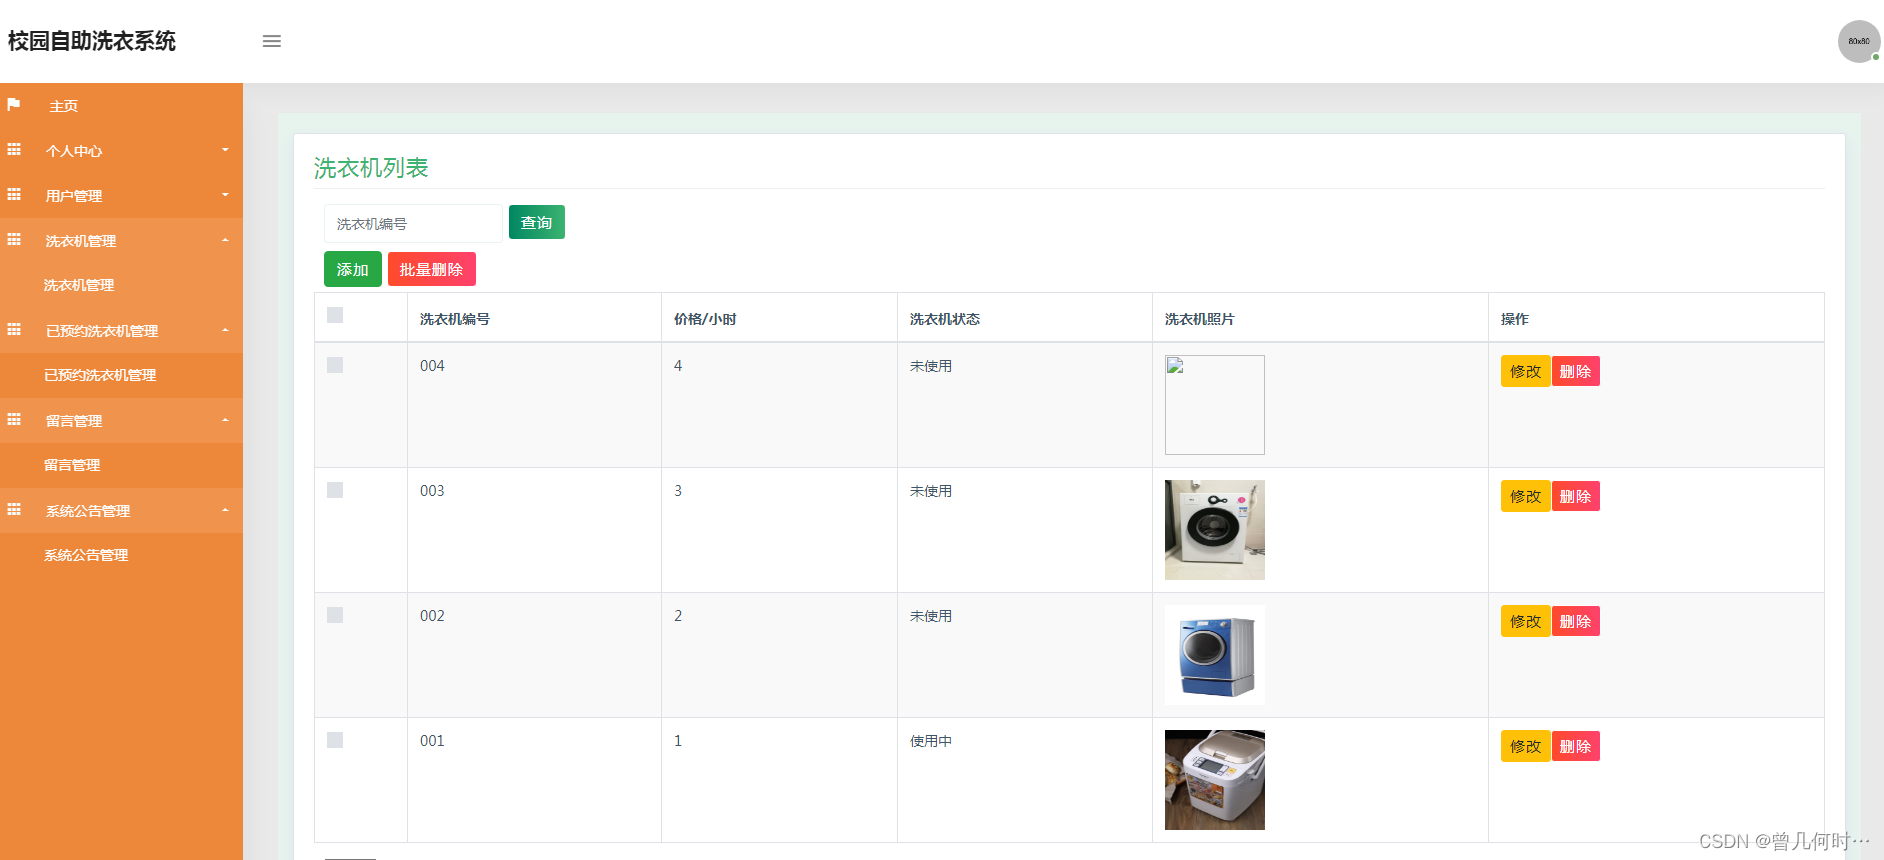The image size is (1884, 860).
Task: Click the grid icon beside 系统公告管理 parent menu
Action: [14, 510]
